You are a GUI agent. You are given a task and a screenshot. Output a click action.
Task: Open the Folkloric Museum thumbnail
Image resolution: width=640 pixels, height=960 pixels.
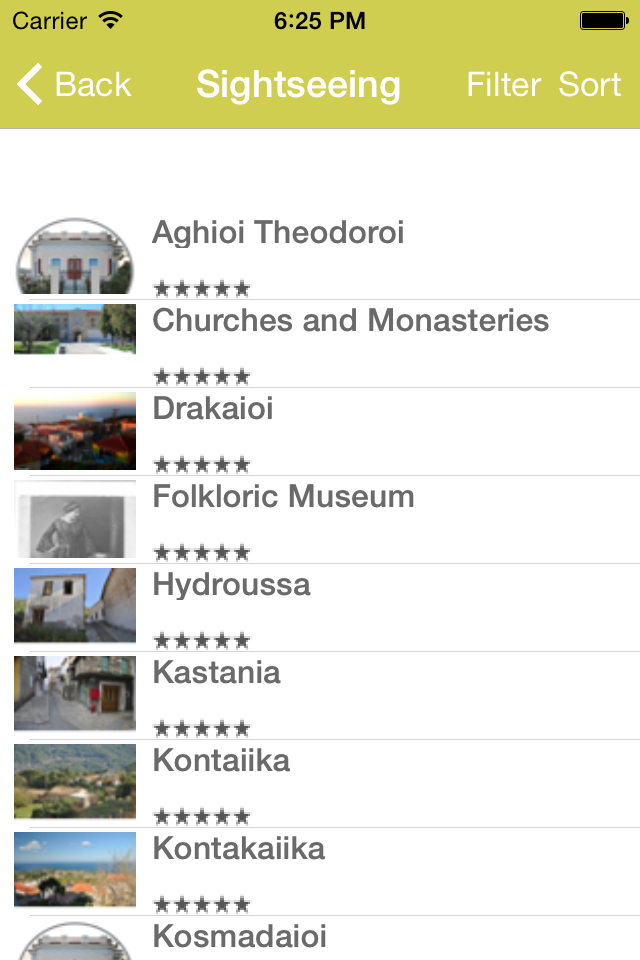[75, 519]
